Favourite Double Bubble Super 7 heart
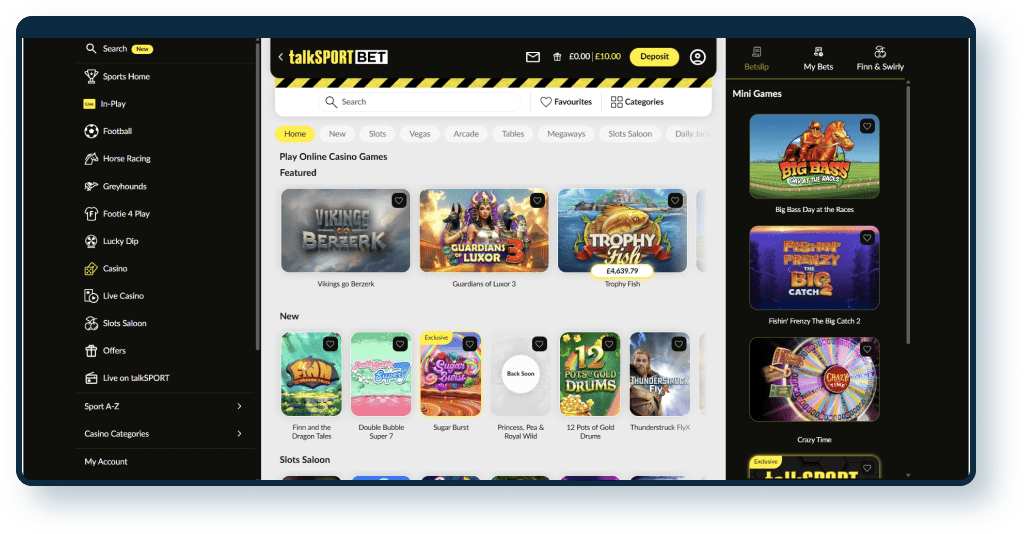 (400, 344)
